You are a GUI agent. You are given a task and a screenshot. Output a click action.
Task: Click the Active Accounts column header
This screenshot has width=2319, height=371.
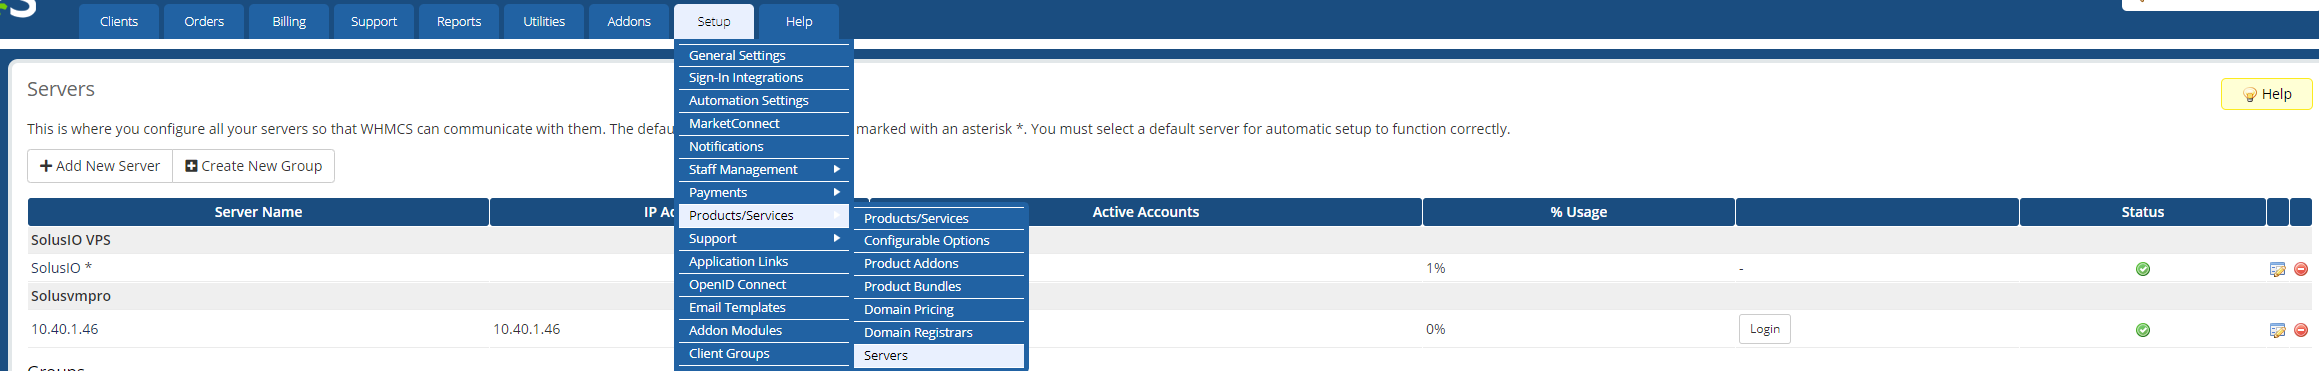tap(1145, 212)
